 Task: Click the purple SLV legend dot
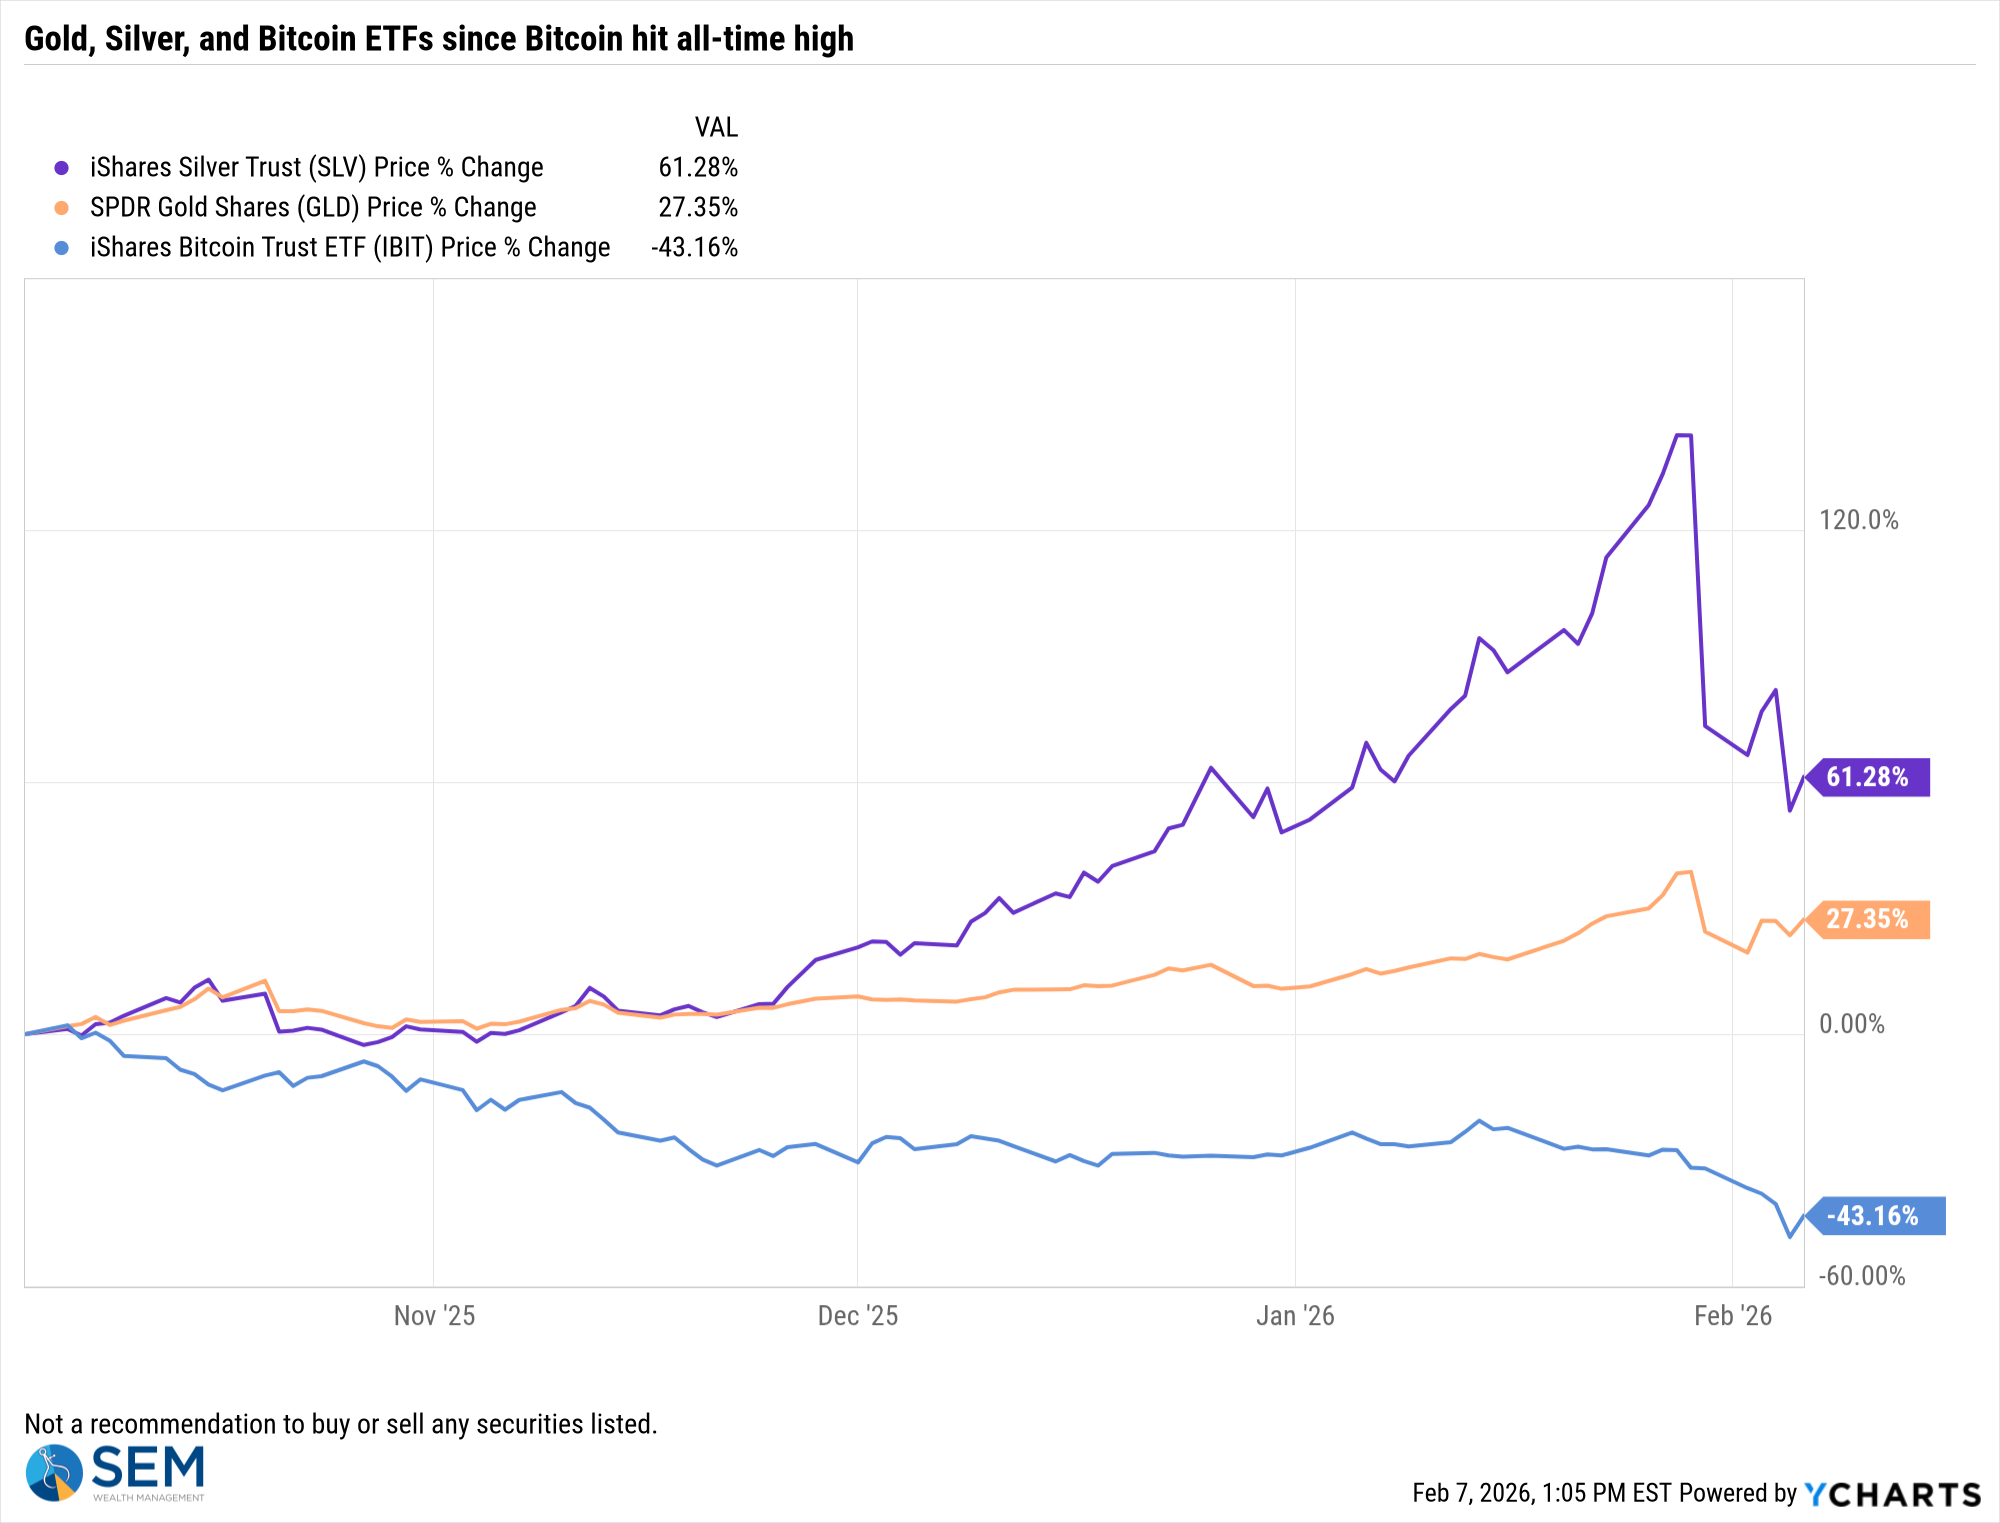(62, 168)
